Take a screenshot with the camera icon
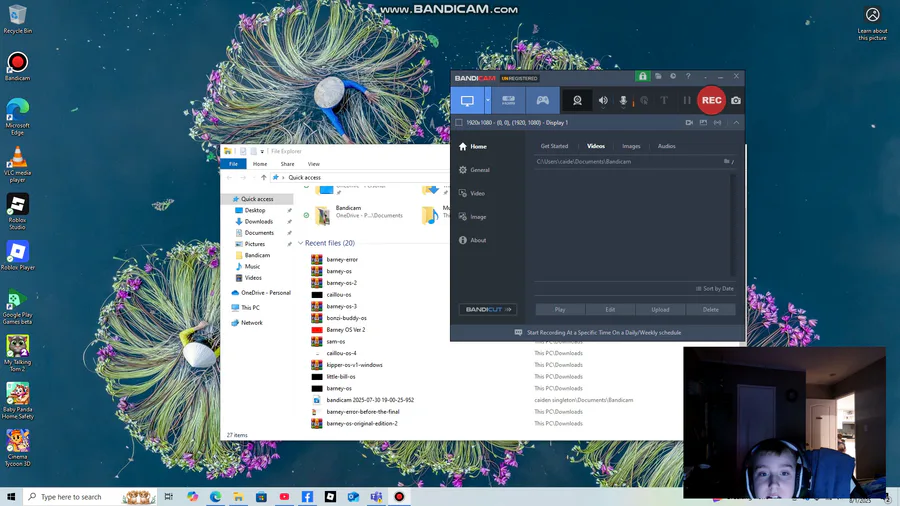Image resolution: width=900 pixels, height=506 pixels. click(736, 100)
